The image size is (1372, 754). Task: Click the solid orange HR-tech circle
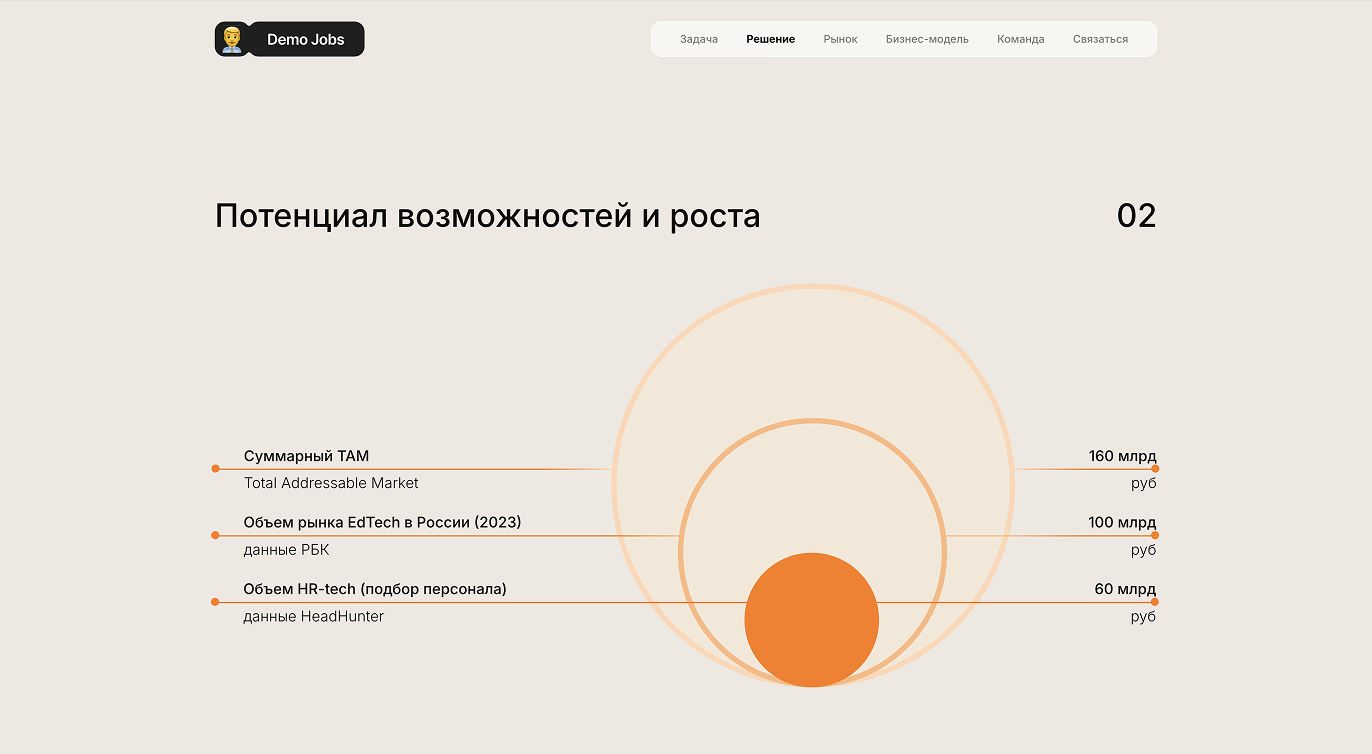(812, 620)
